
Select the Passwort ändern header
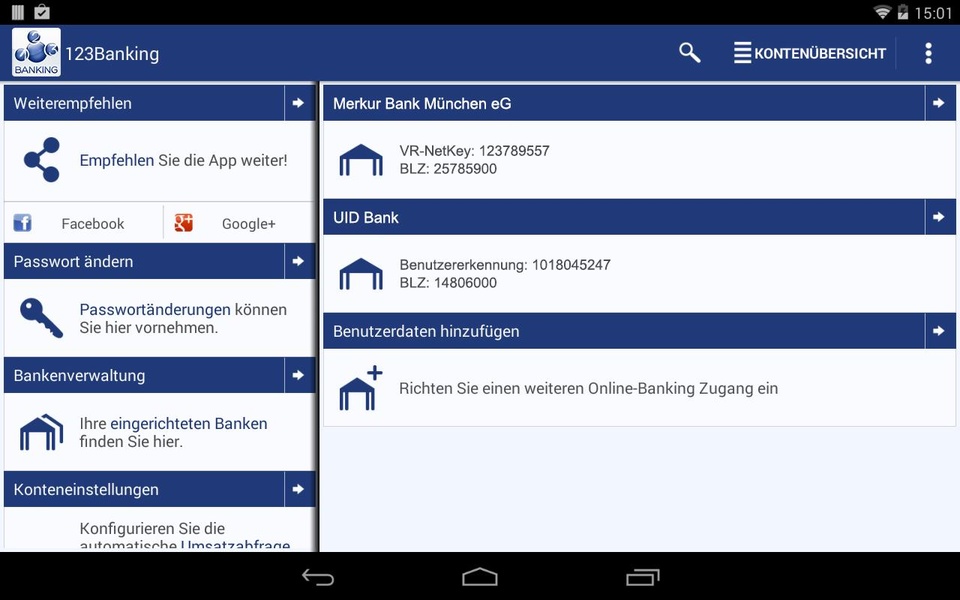click(x=144, y=261)
